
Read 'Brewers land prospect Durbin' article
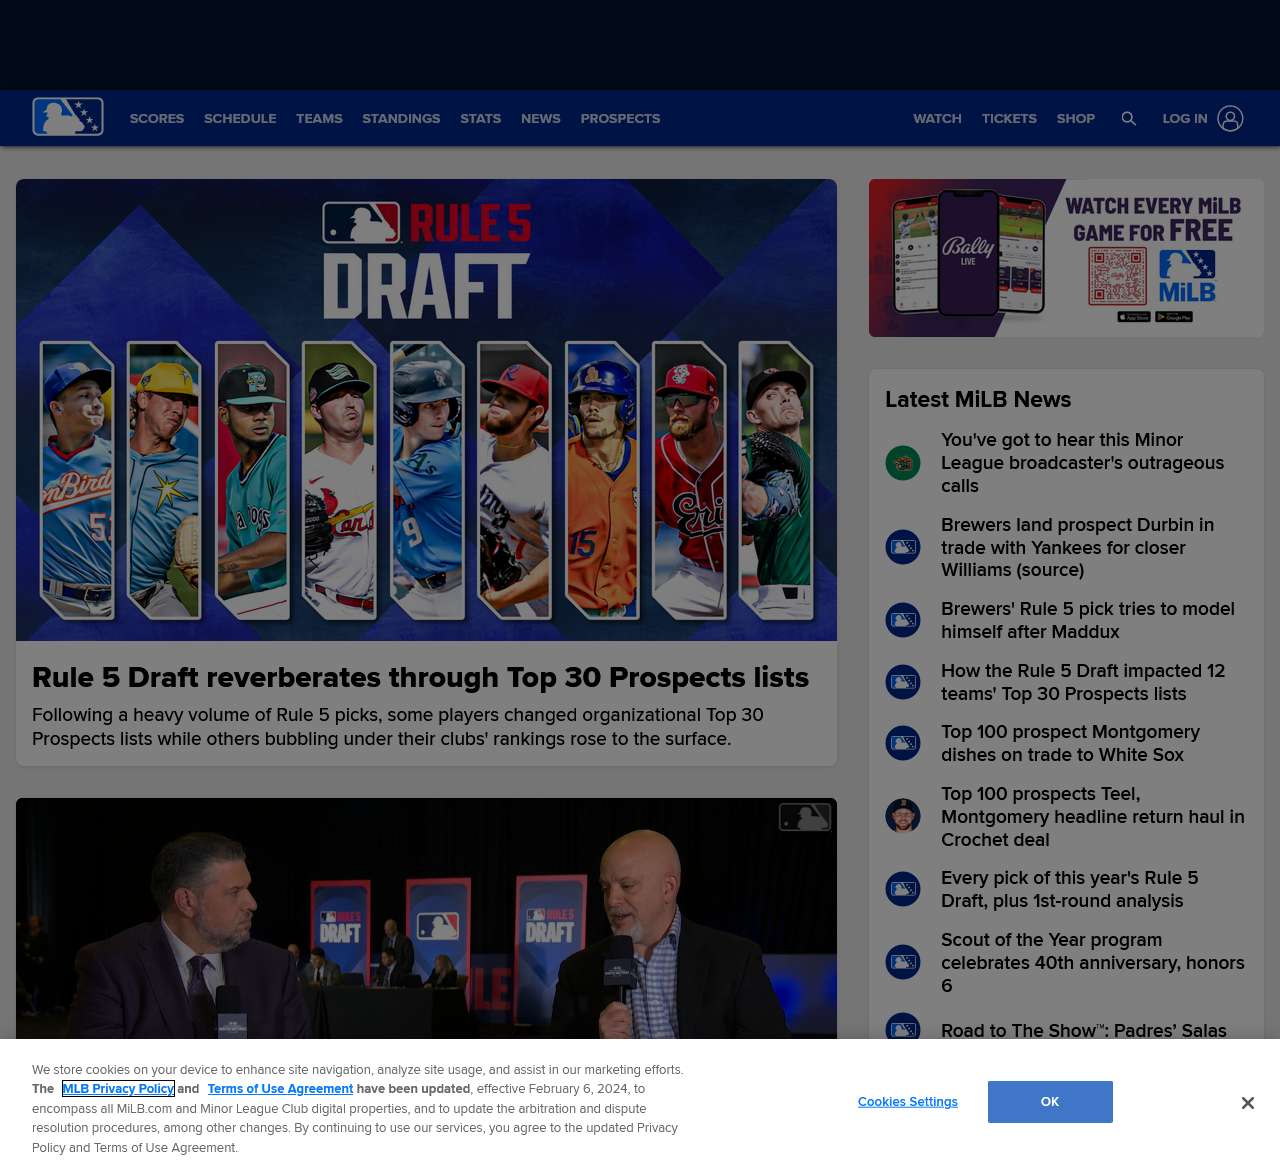pyautogui.click(x=1077, y=547)
